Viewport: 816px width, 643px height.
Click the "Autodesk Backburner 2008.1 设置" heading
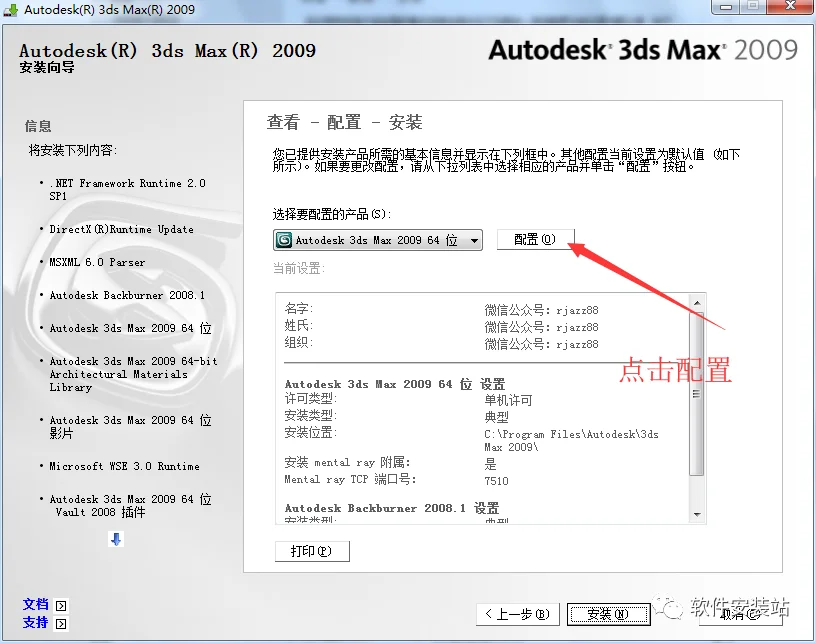click(392, 508)
